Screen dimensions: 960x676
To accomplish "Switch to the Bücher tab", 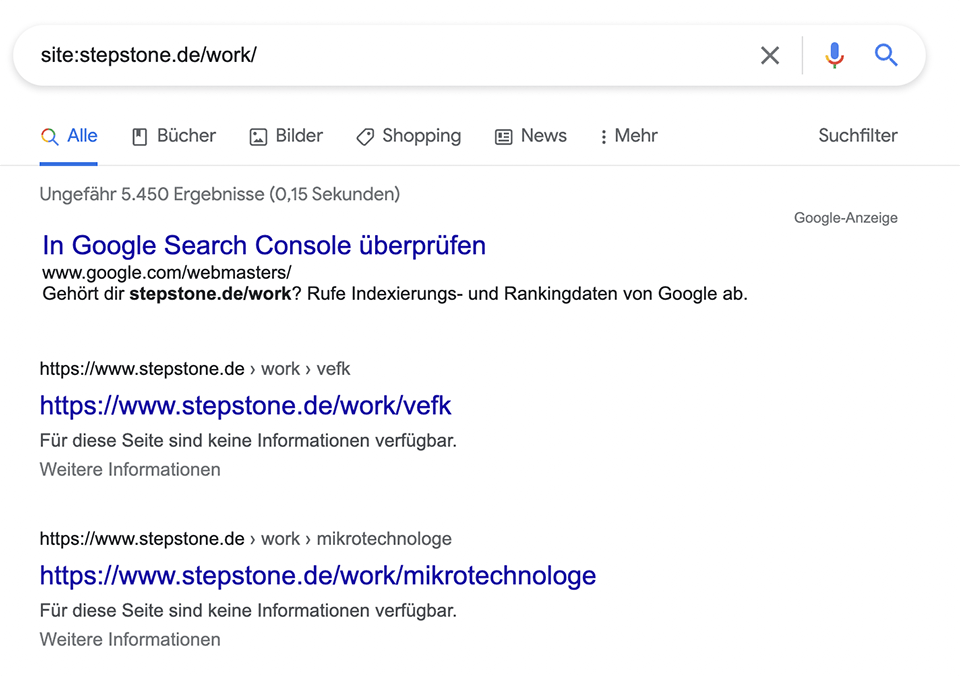I will pos(174,136).
